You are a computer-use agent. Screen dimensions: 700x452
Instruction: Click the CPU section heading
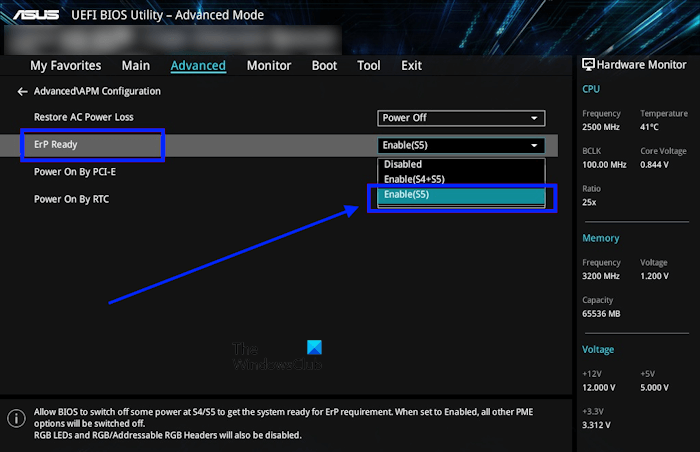tap(591, 89)
